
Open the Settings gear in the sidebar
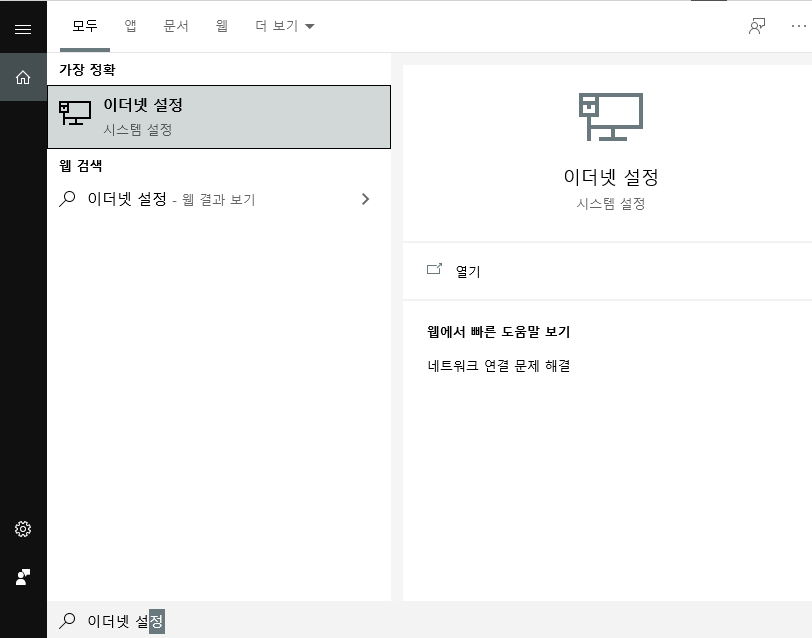tap(23, 529)
